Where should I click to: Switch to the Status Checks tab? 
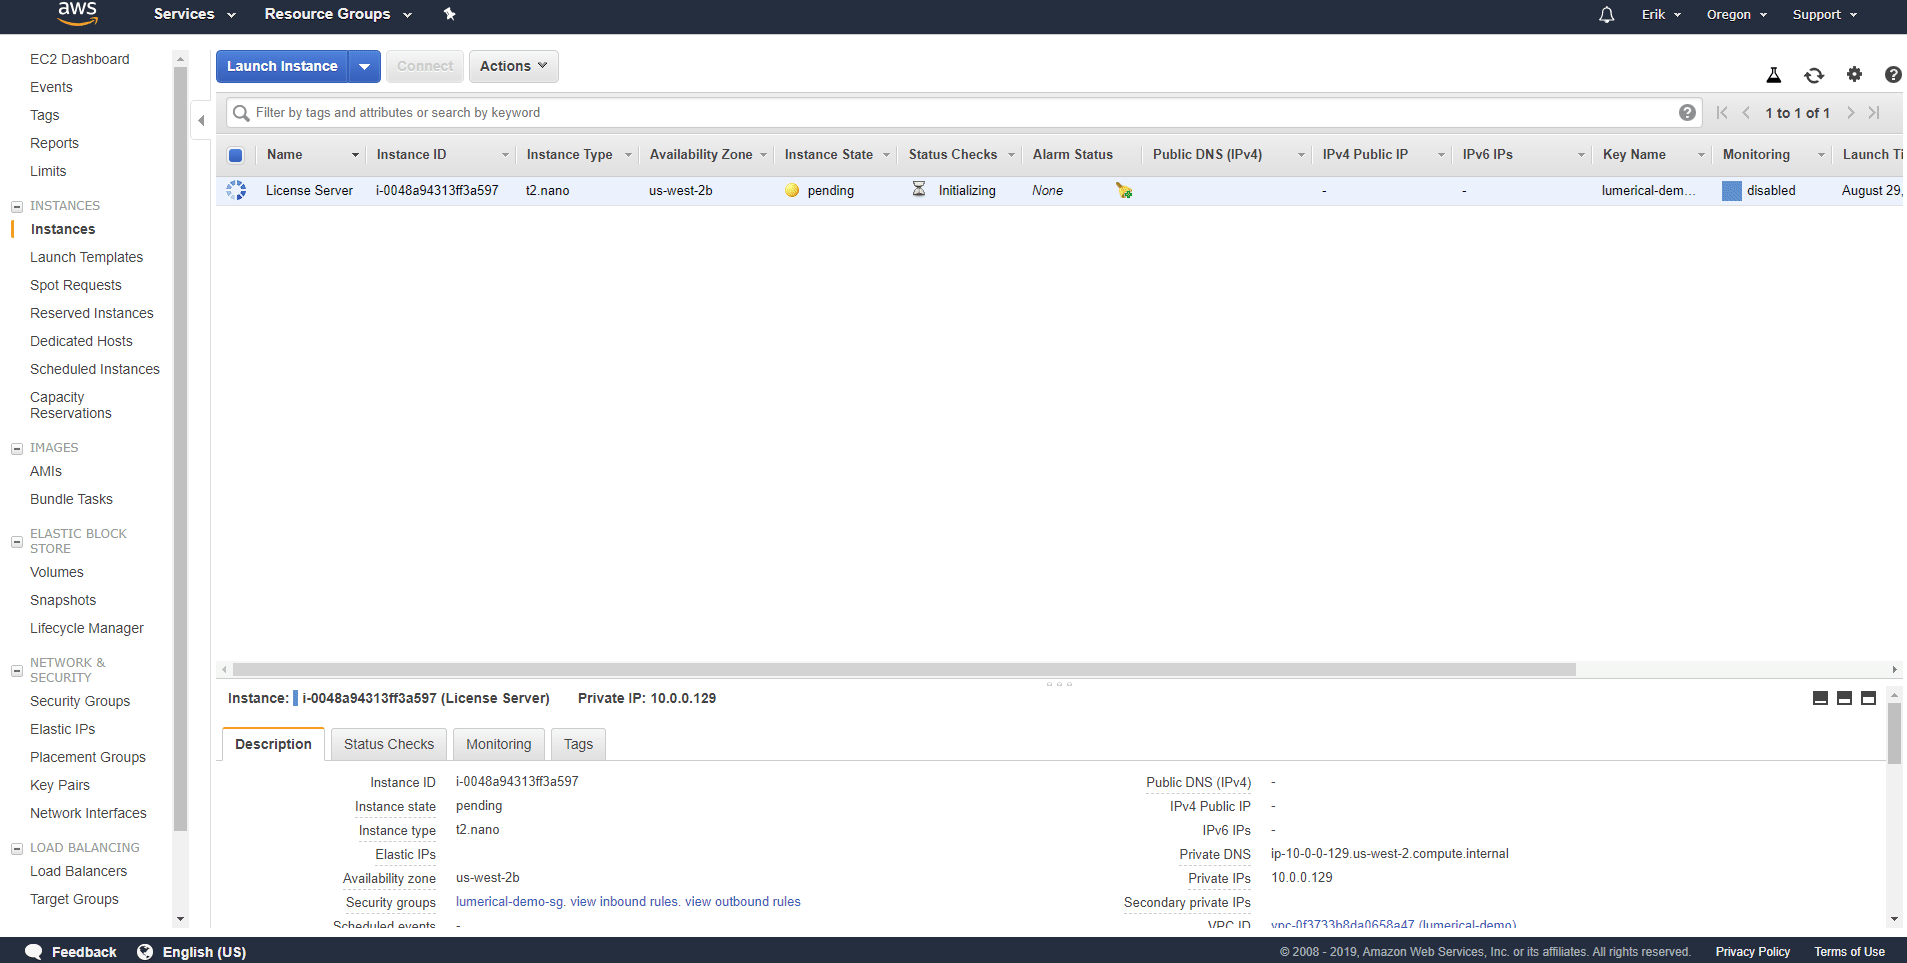pyautogui.click(x=389, y=744)
